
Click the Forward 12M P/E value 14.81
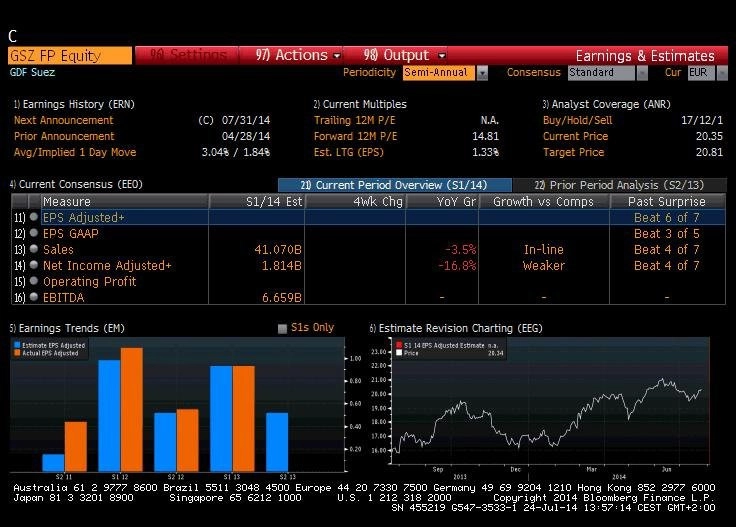point(485,136)
